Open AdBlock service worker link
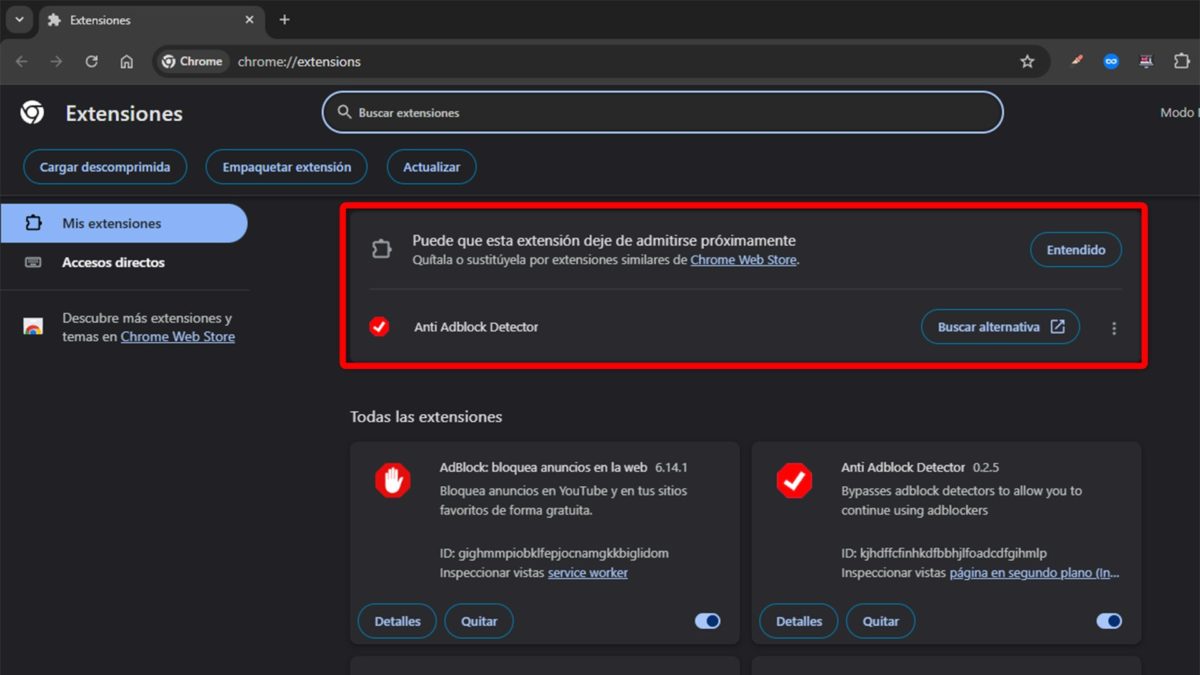1200x675 pixels. point(588,573)
